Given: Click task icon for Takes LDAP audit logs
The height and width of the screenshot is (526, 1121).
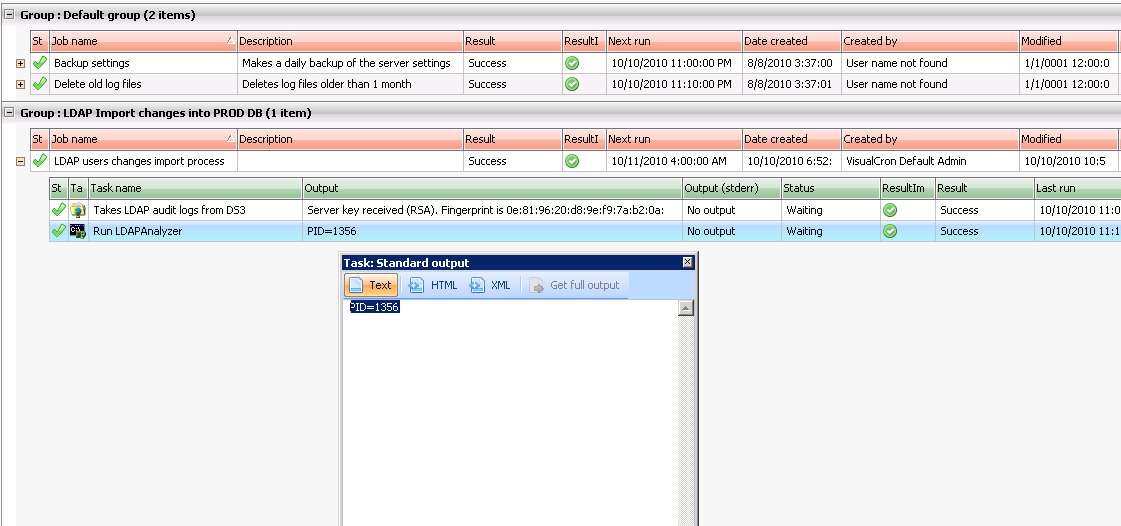Looking at the screenshot, I should click(x=77, y=210).
